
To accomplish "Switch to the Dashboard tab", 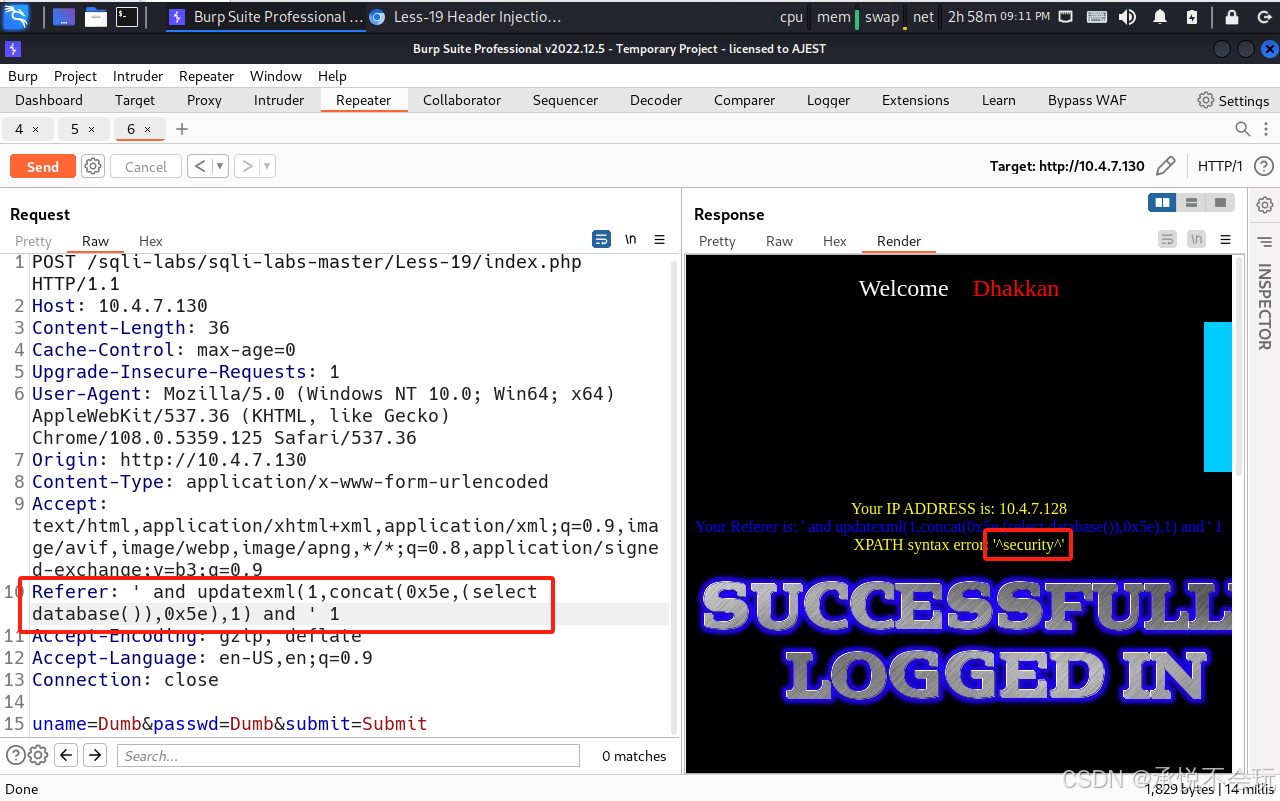I will [49, 100].
